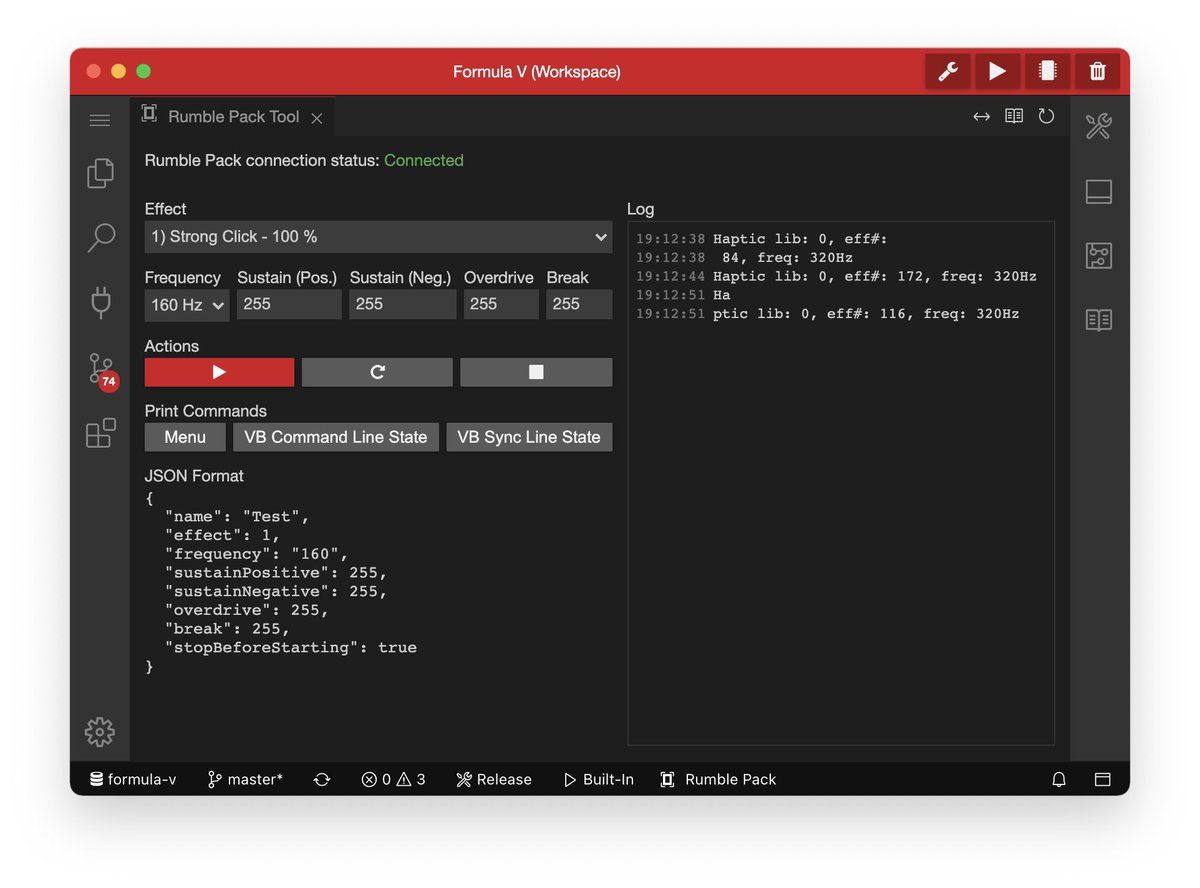Click the "stopBeforeStarting": true JSON line

[x=290, y=648]
